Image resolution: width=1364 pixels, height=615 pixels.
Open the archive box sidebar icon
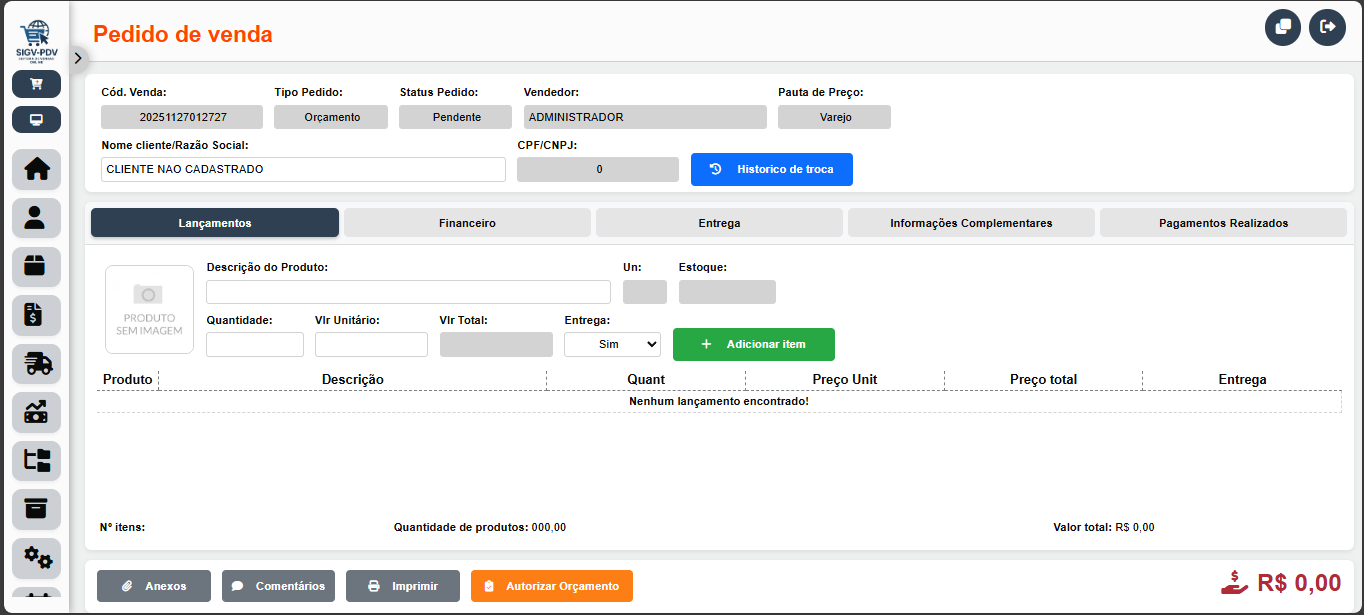coord(36,509)
